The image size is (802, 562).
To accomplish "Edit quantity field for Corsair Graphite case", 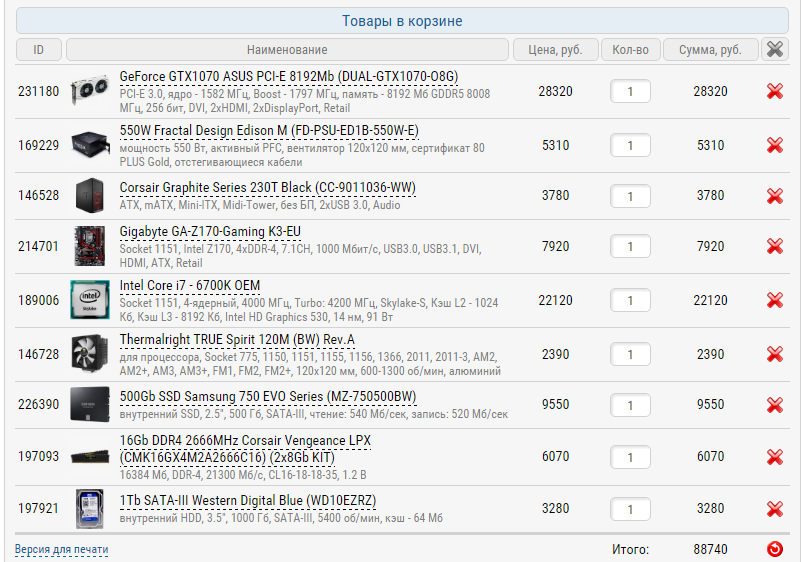I will pyautogui.click(x=630, y=196).
